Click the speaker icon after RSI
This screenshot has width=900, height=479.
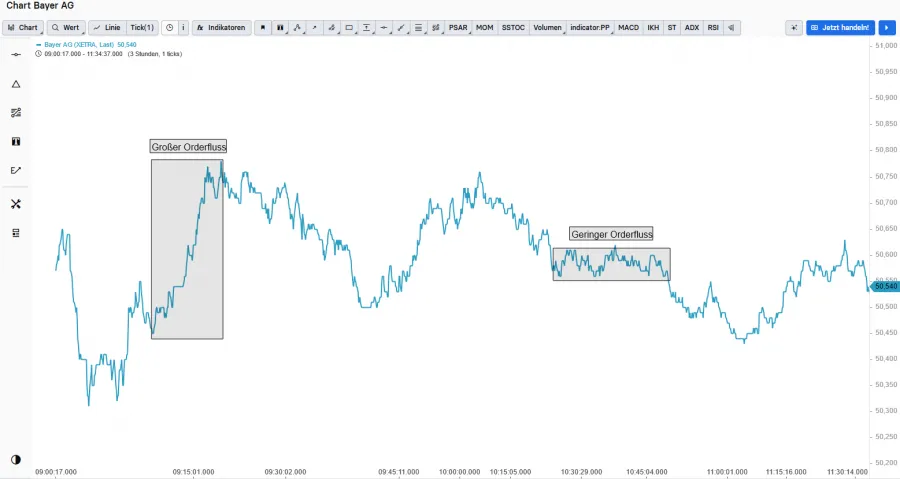(x=733, y=28)
